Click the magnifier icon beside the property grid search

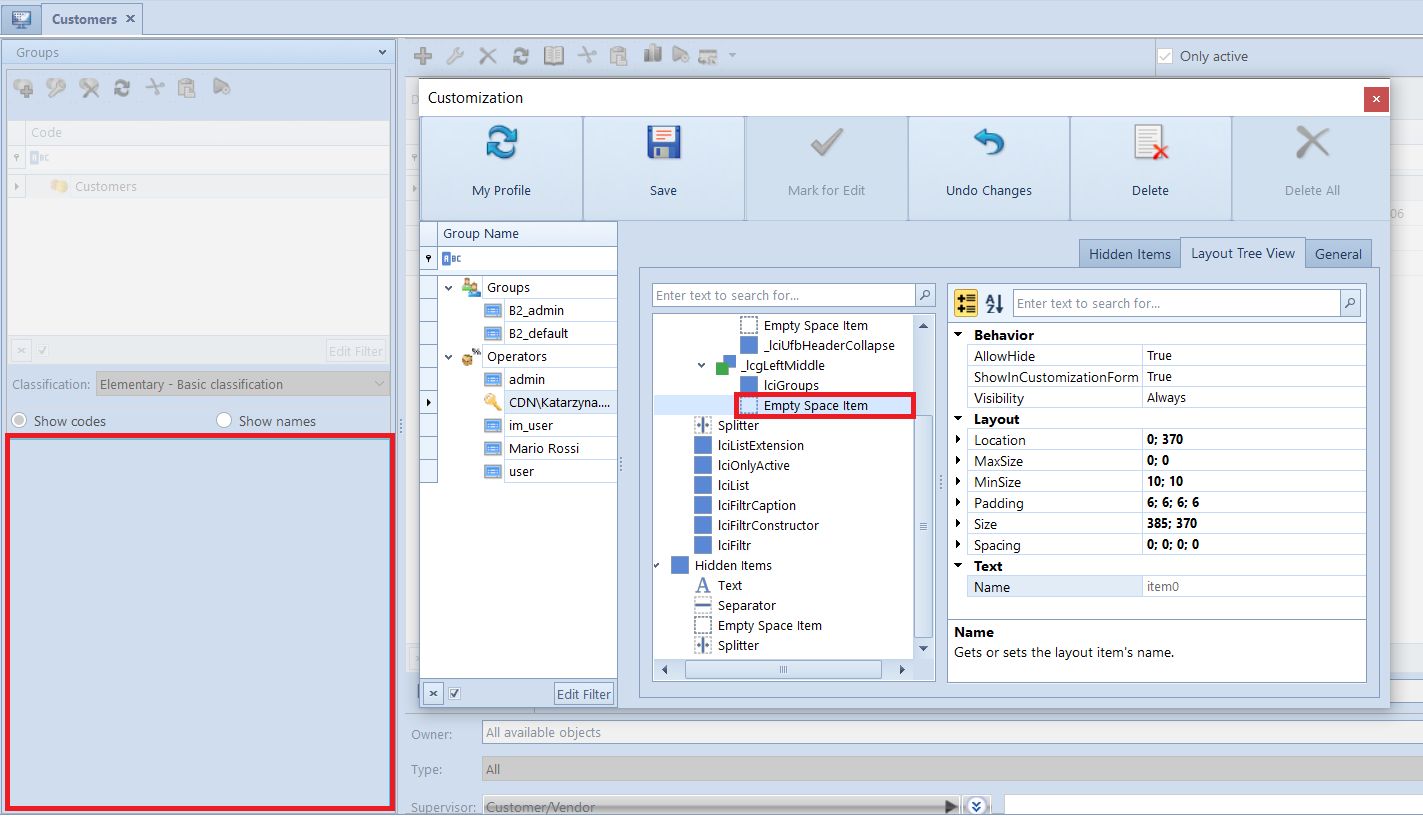tap(1350, 303)
